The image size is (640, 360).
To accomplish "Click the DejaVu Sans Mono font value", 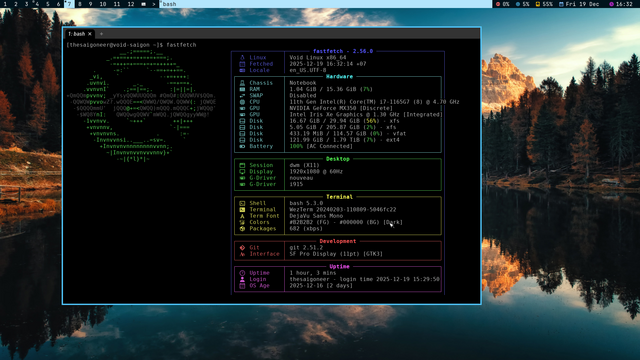I will tap(316, 216).
